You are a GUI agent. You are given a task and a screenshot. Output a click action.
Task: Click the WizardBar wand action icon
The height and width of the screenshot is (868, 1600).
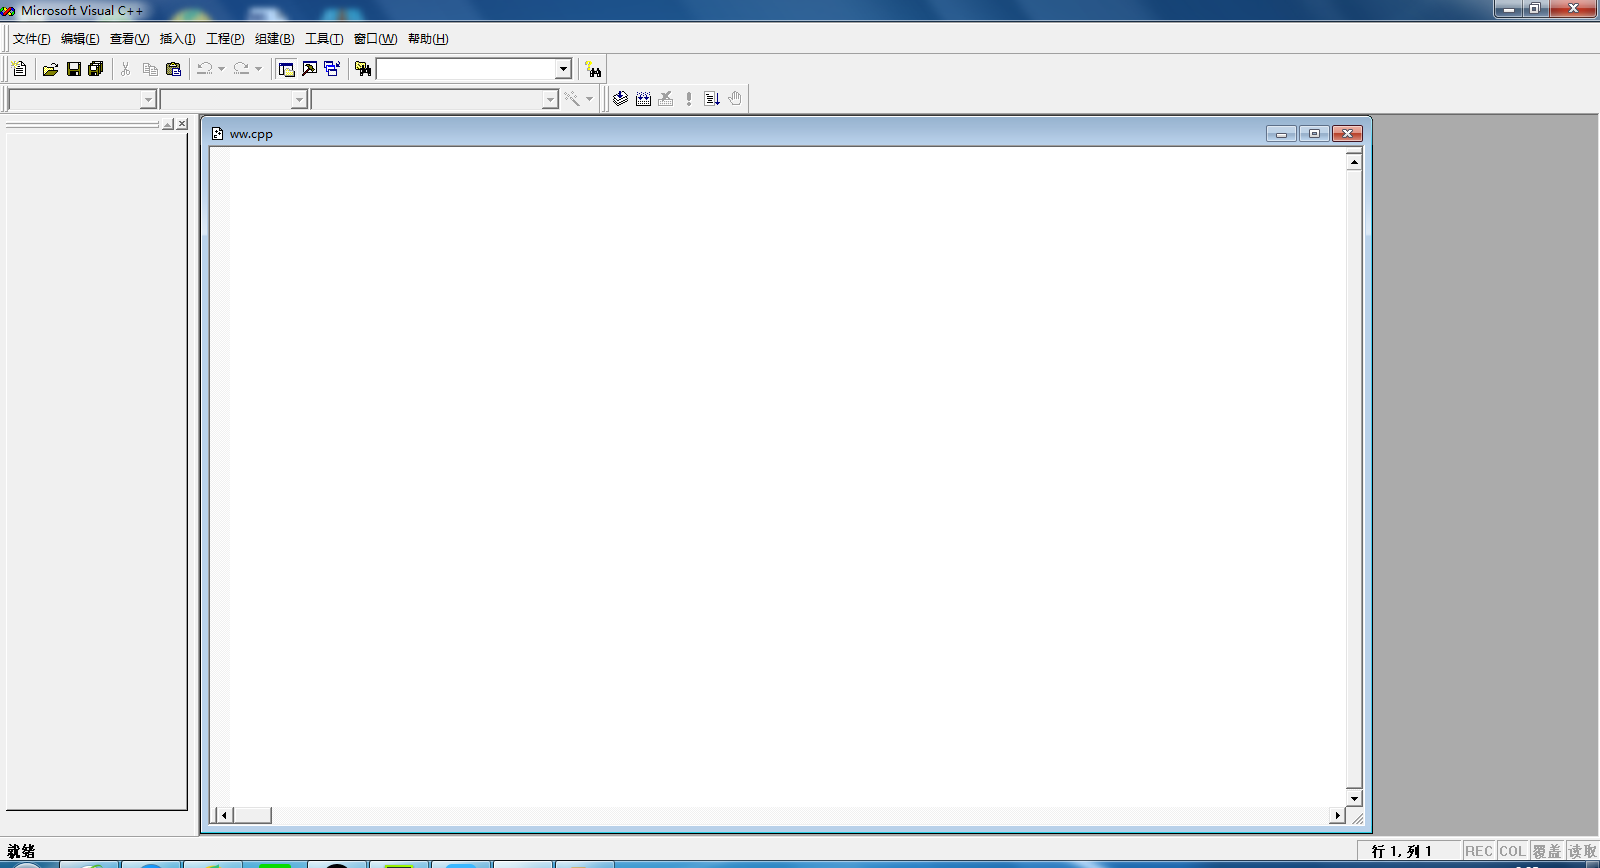pos(572,98)
